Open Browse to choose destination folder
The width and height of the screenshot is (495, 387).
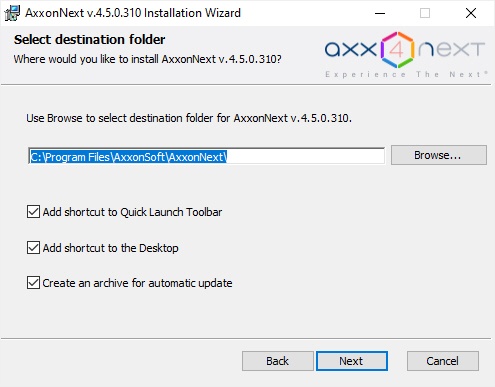point(439,155)
